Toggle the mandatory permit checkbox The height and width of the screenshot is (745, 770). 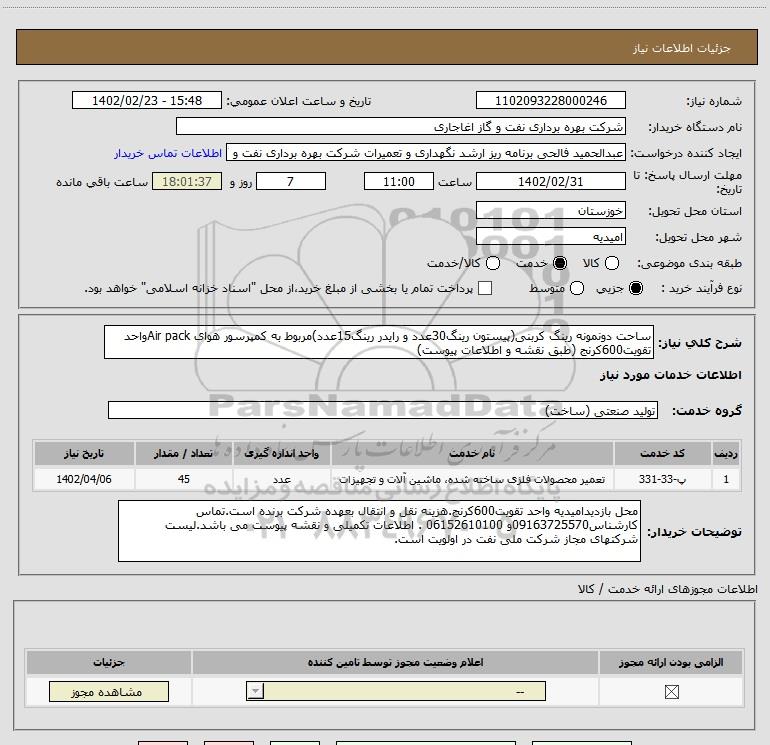(x=671, y=692)
